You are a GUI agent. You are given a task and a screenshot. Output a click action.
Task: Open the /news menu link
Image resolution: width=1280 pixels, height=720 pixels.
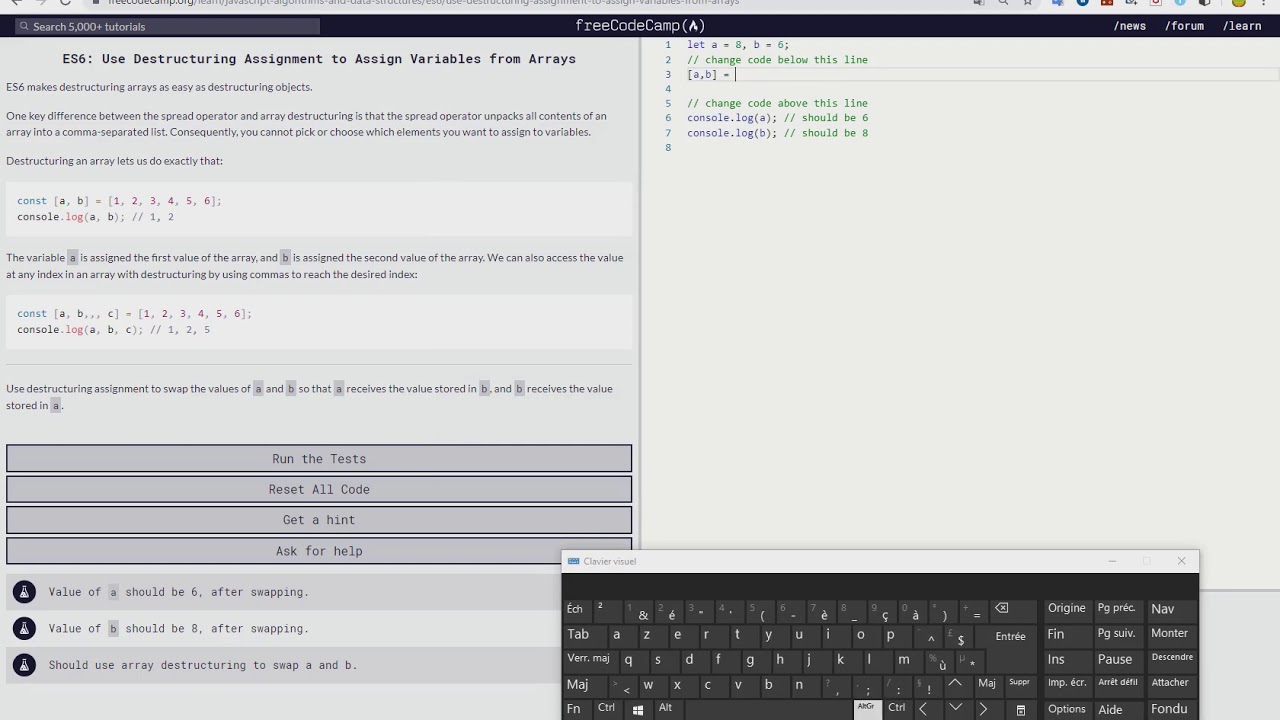click(x=1130, y=26)
